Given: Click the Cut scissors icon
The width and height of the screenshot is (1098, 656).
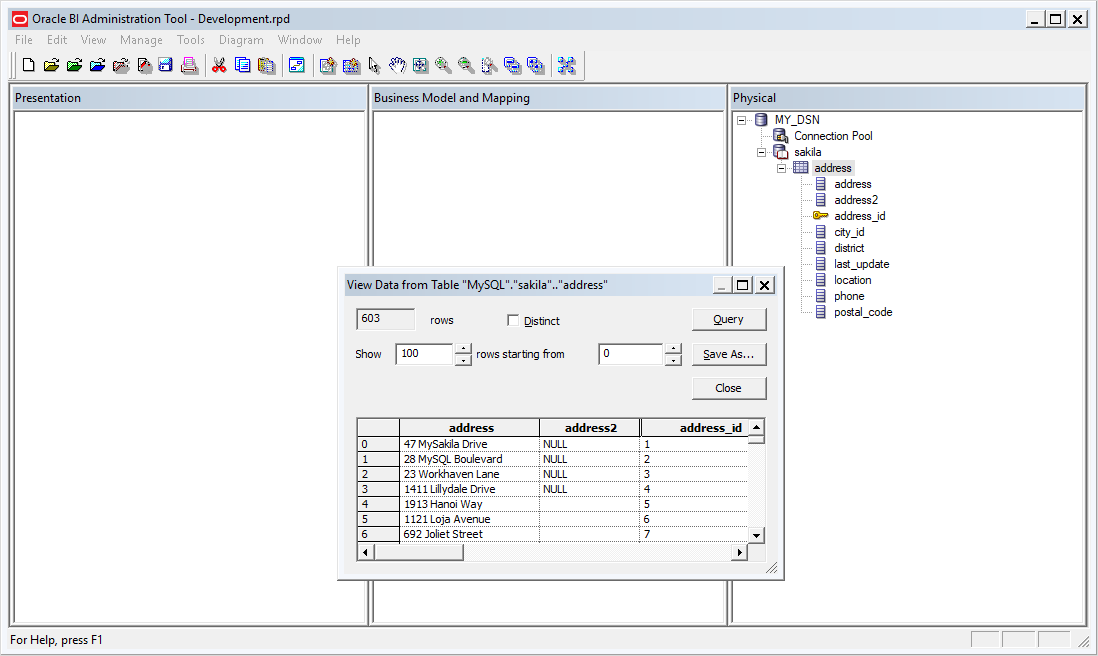Looking at the screenshot, I should 219,65.
